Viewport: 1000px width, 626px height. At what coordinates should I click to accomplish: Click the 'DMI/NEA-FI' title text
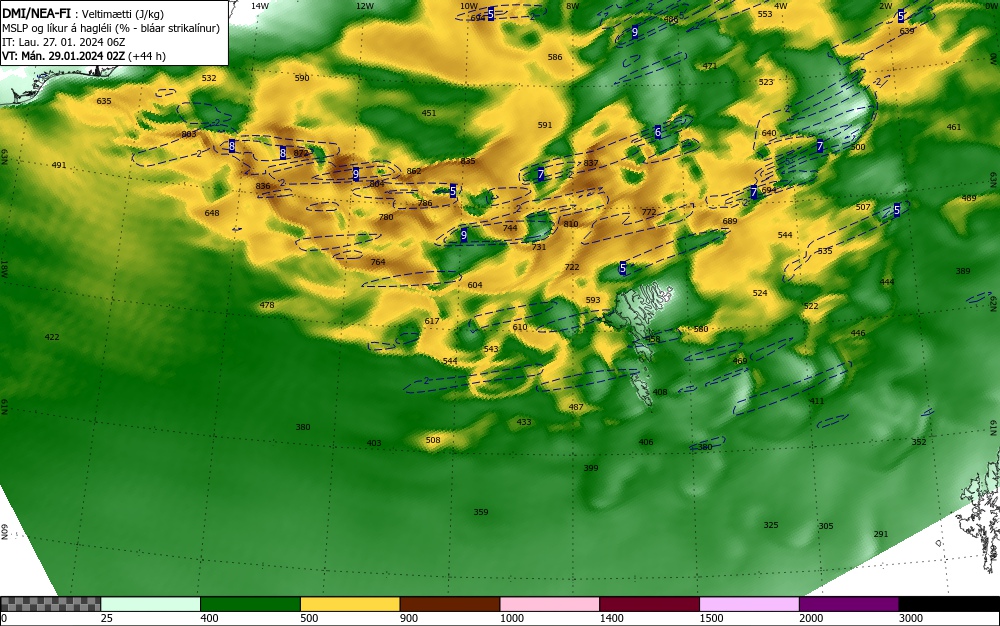point(36,14)
